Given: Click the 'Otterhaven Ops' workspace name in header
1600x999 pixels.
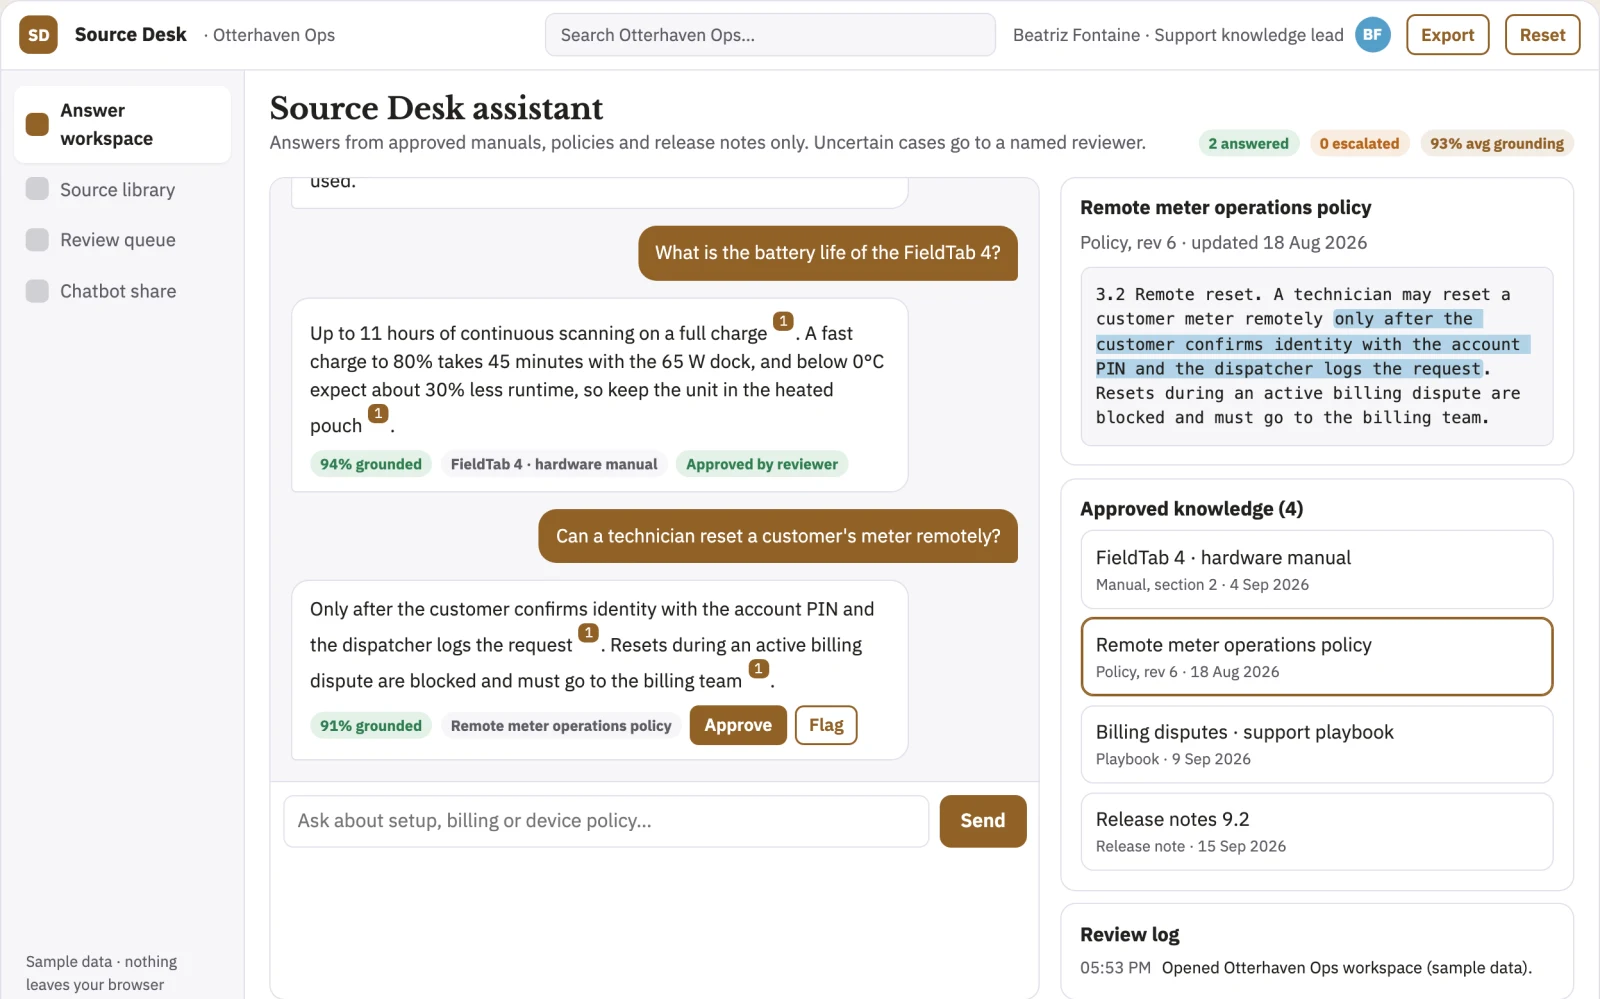Looking at the screenshot, I should [274, 35].
